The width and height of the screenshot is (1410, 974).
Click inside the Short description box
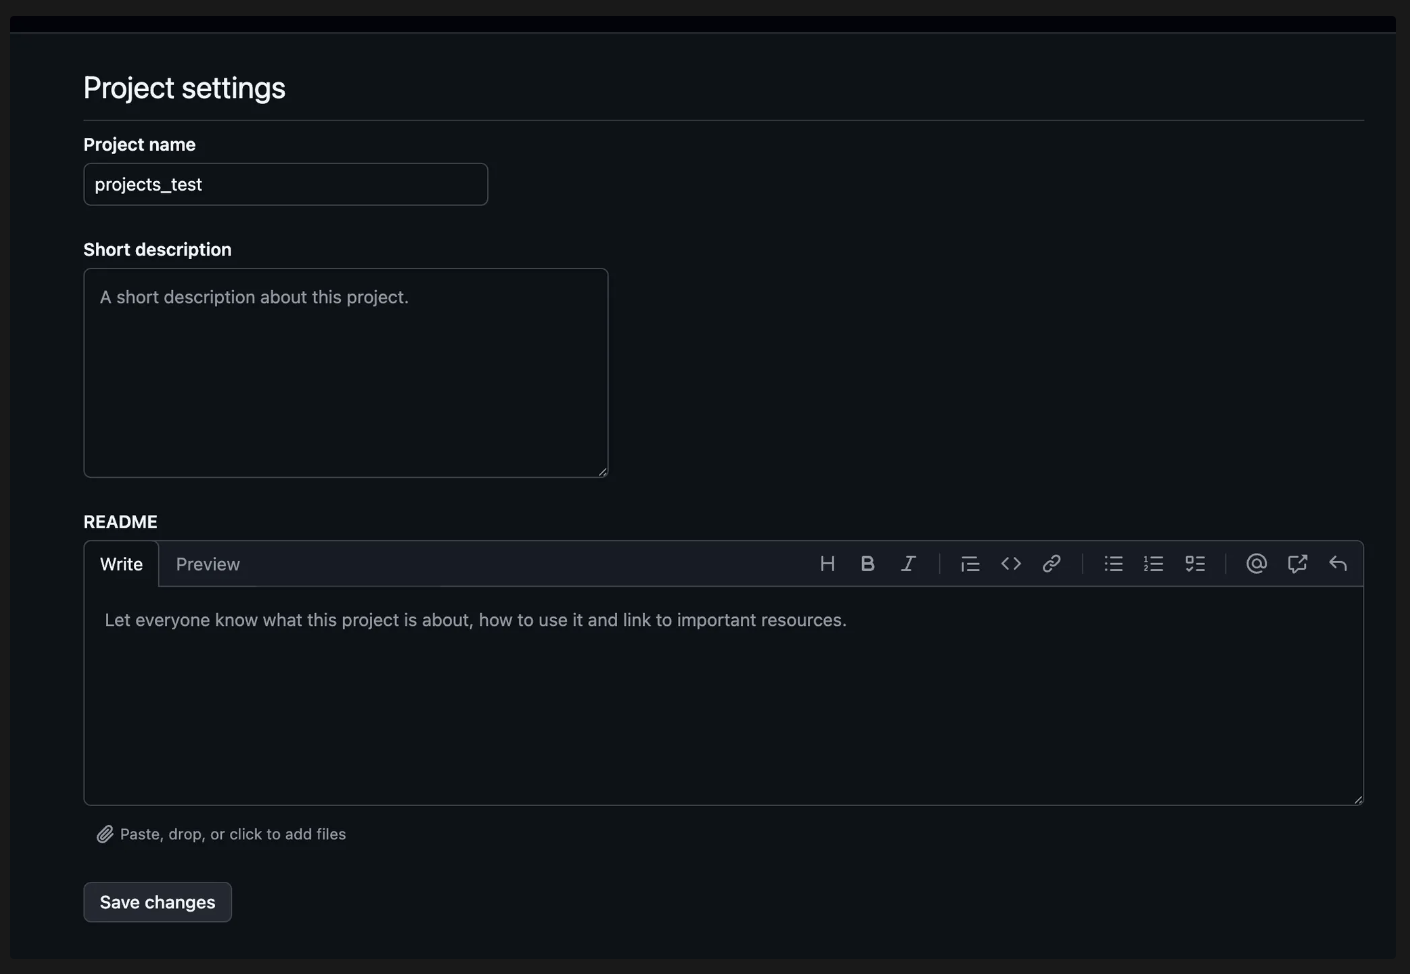345,370
